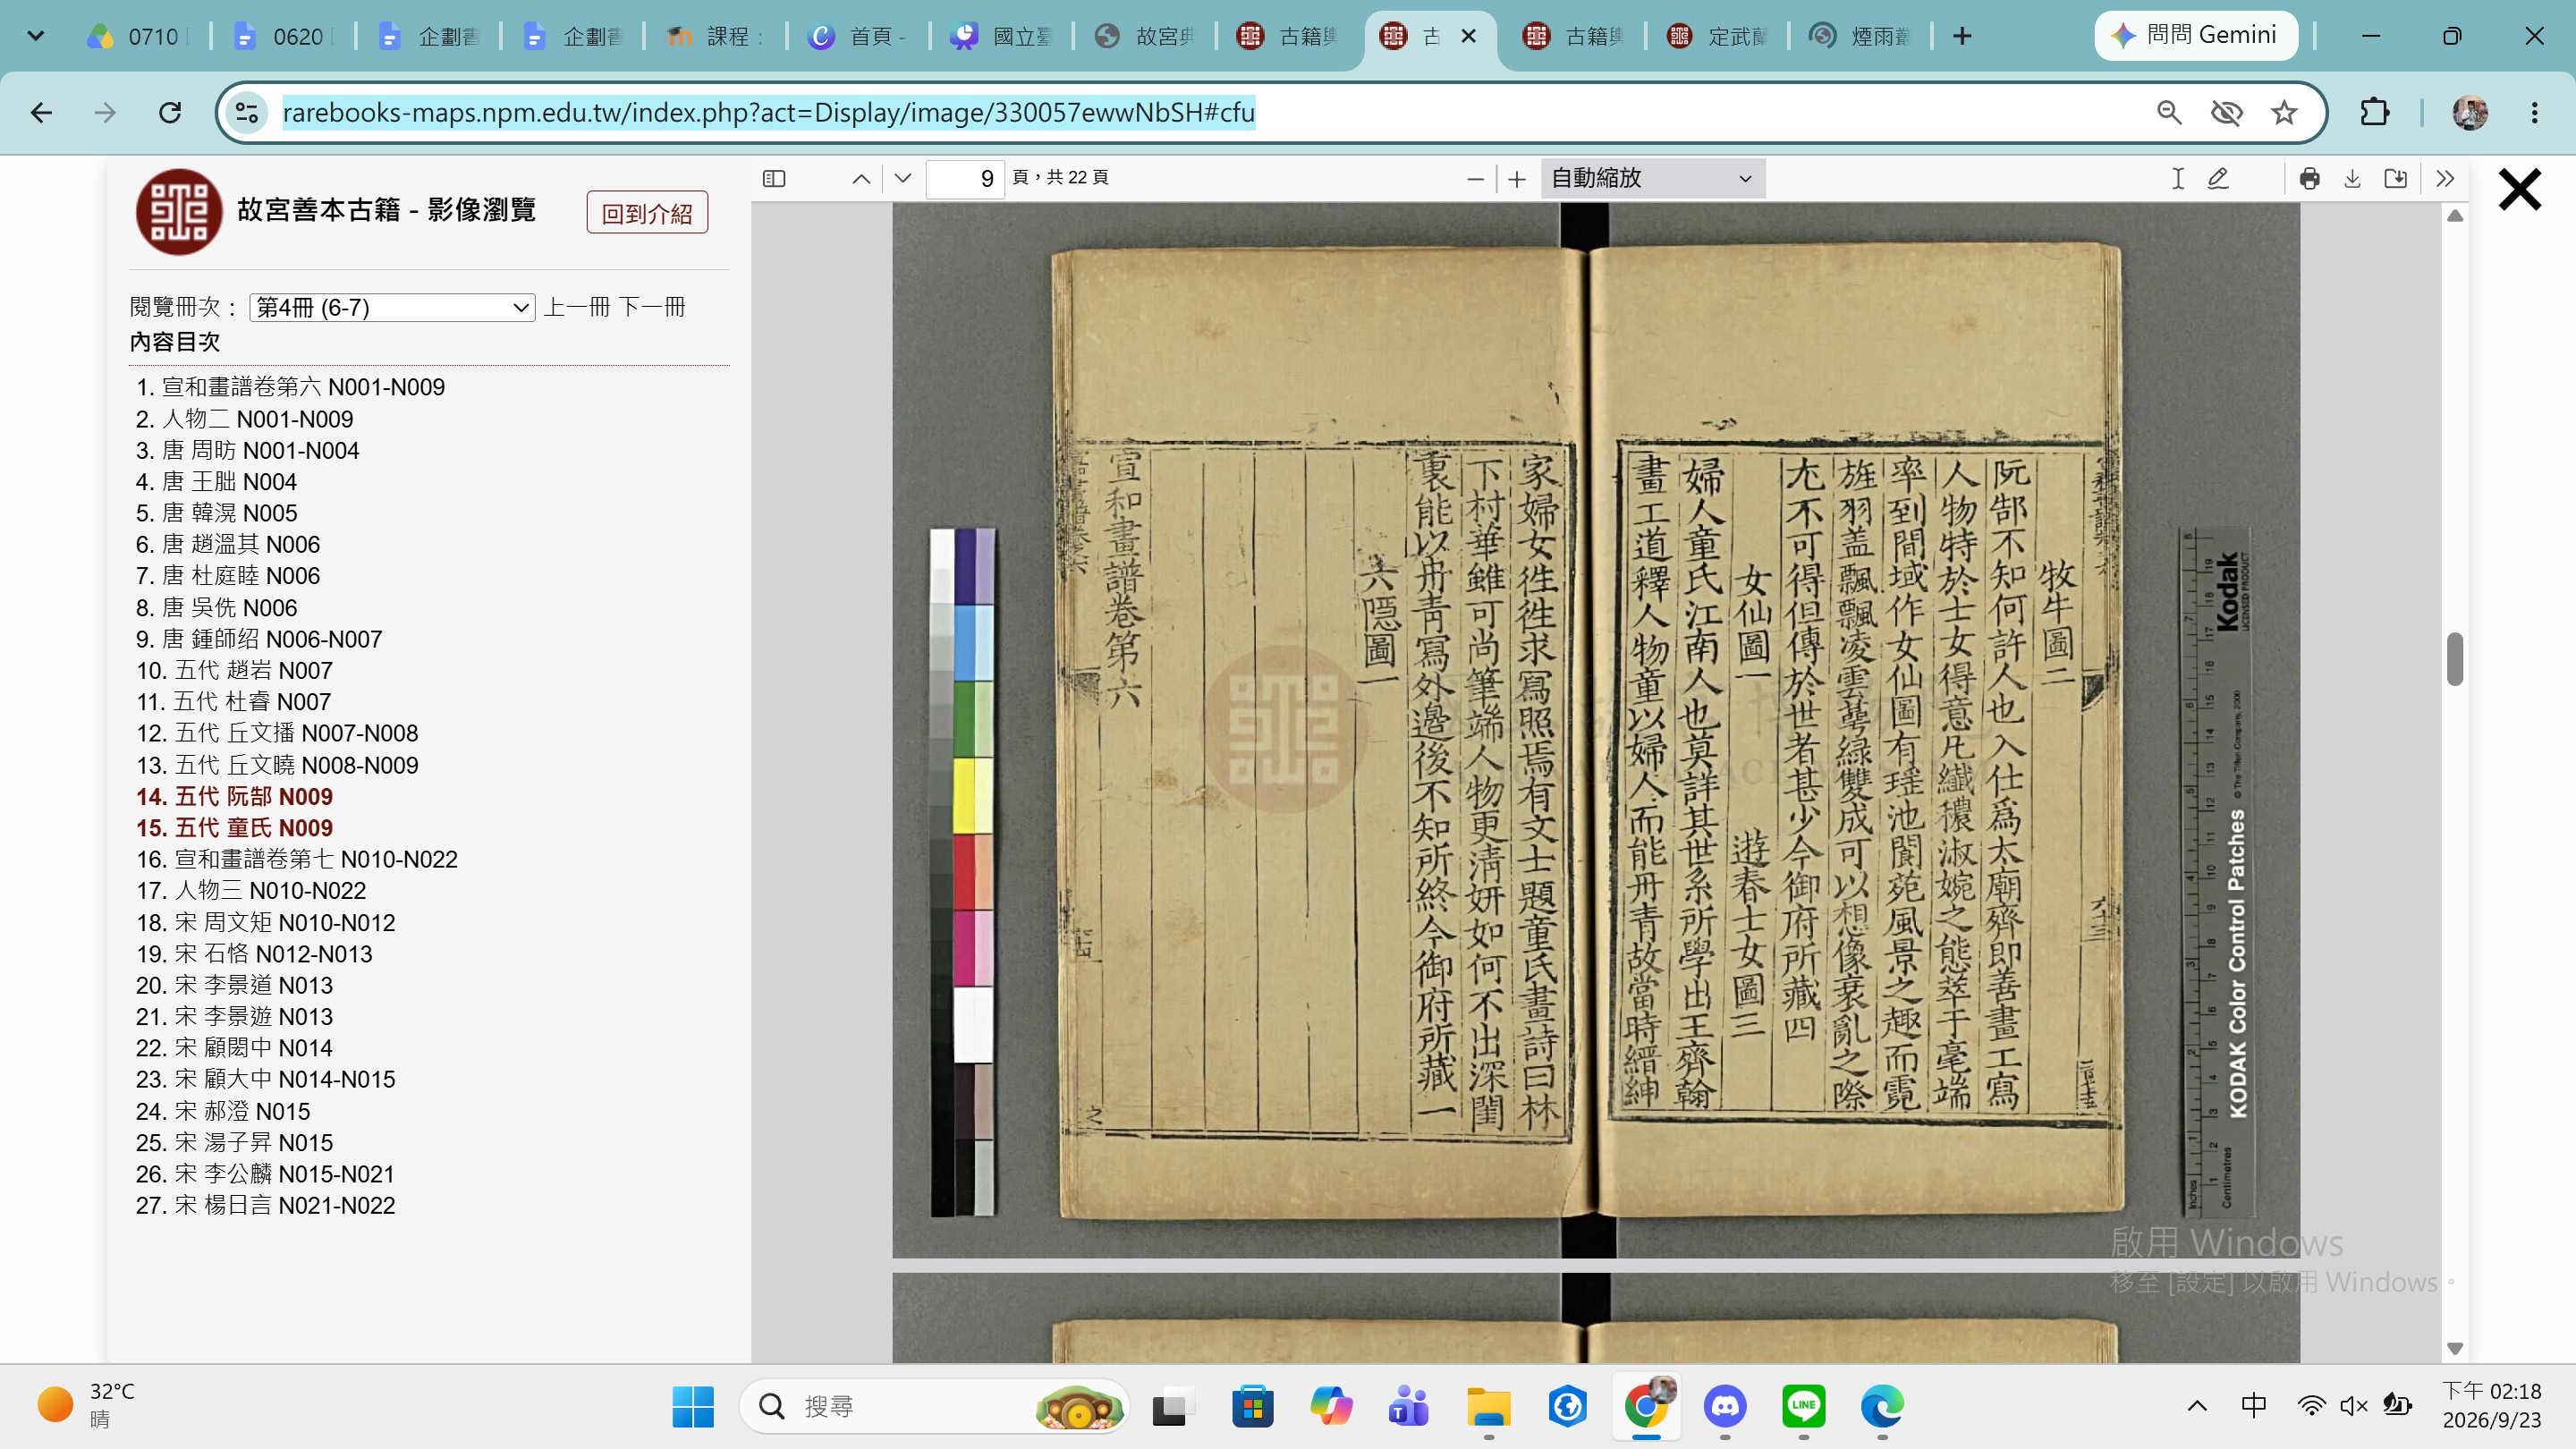Click the 故宮 logo emblem in the header
2576x1449 pixels.
(179, 212)
